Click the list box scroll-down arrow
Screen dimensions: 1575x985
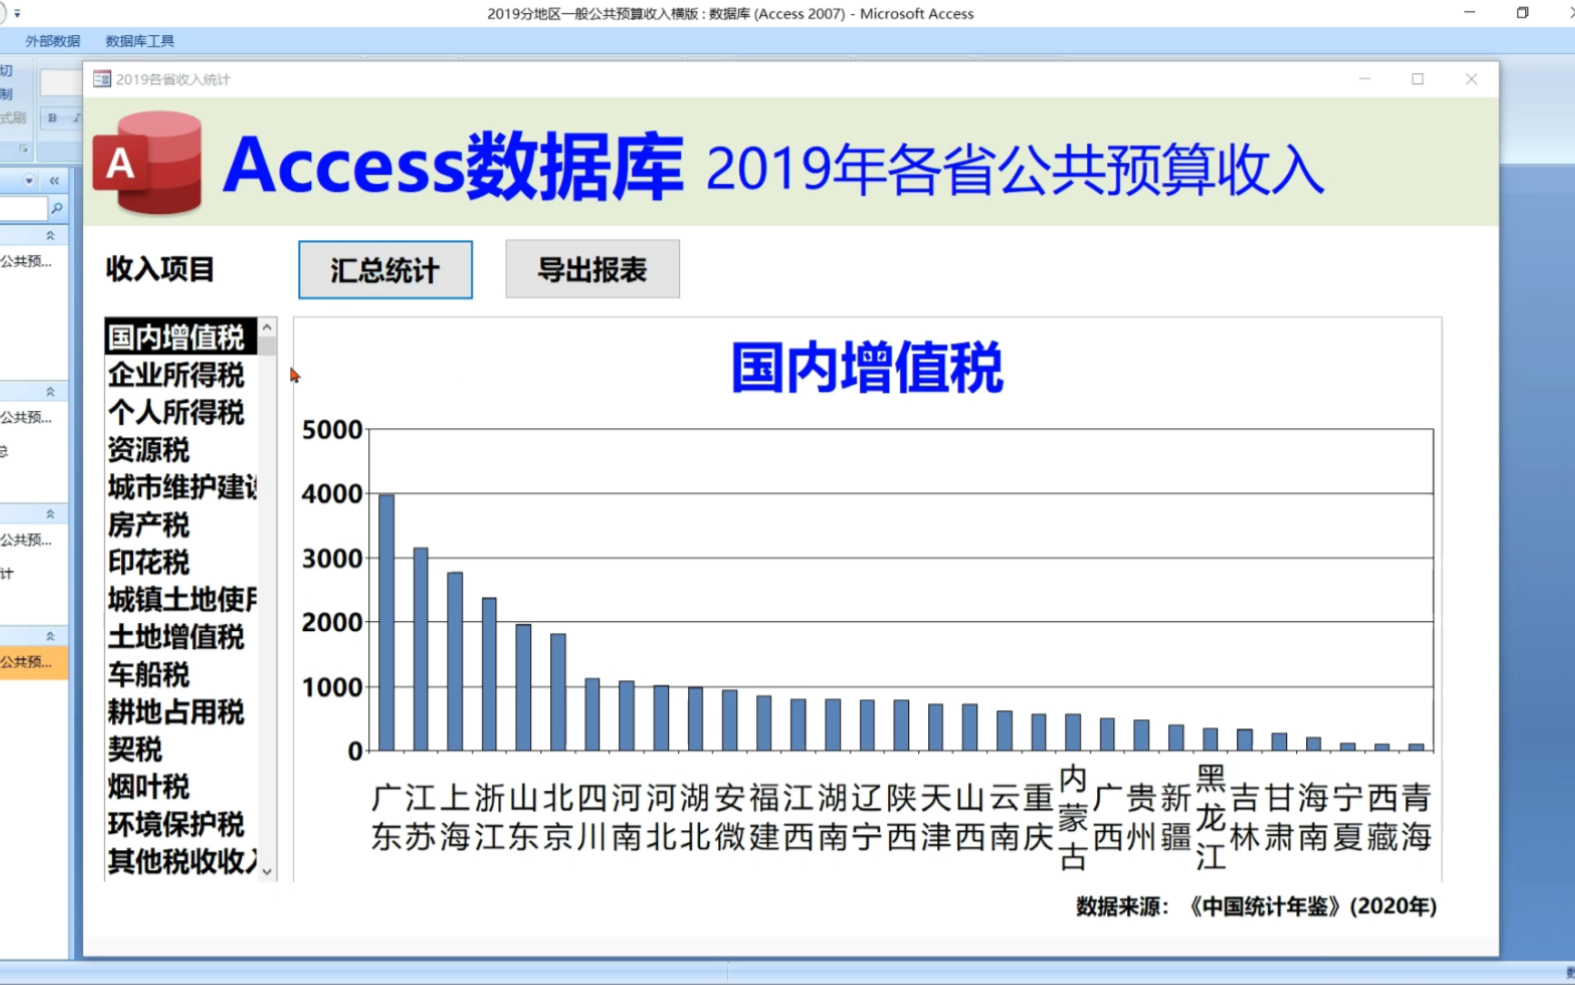click(267, 871)
